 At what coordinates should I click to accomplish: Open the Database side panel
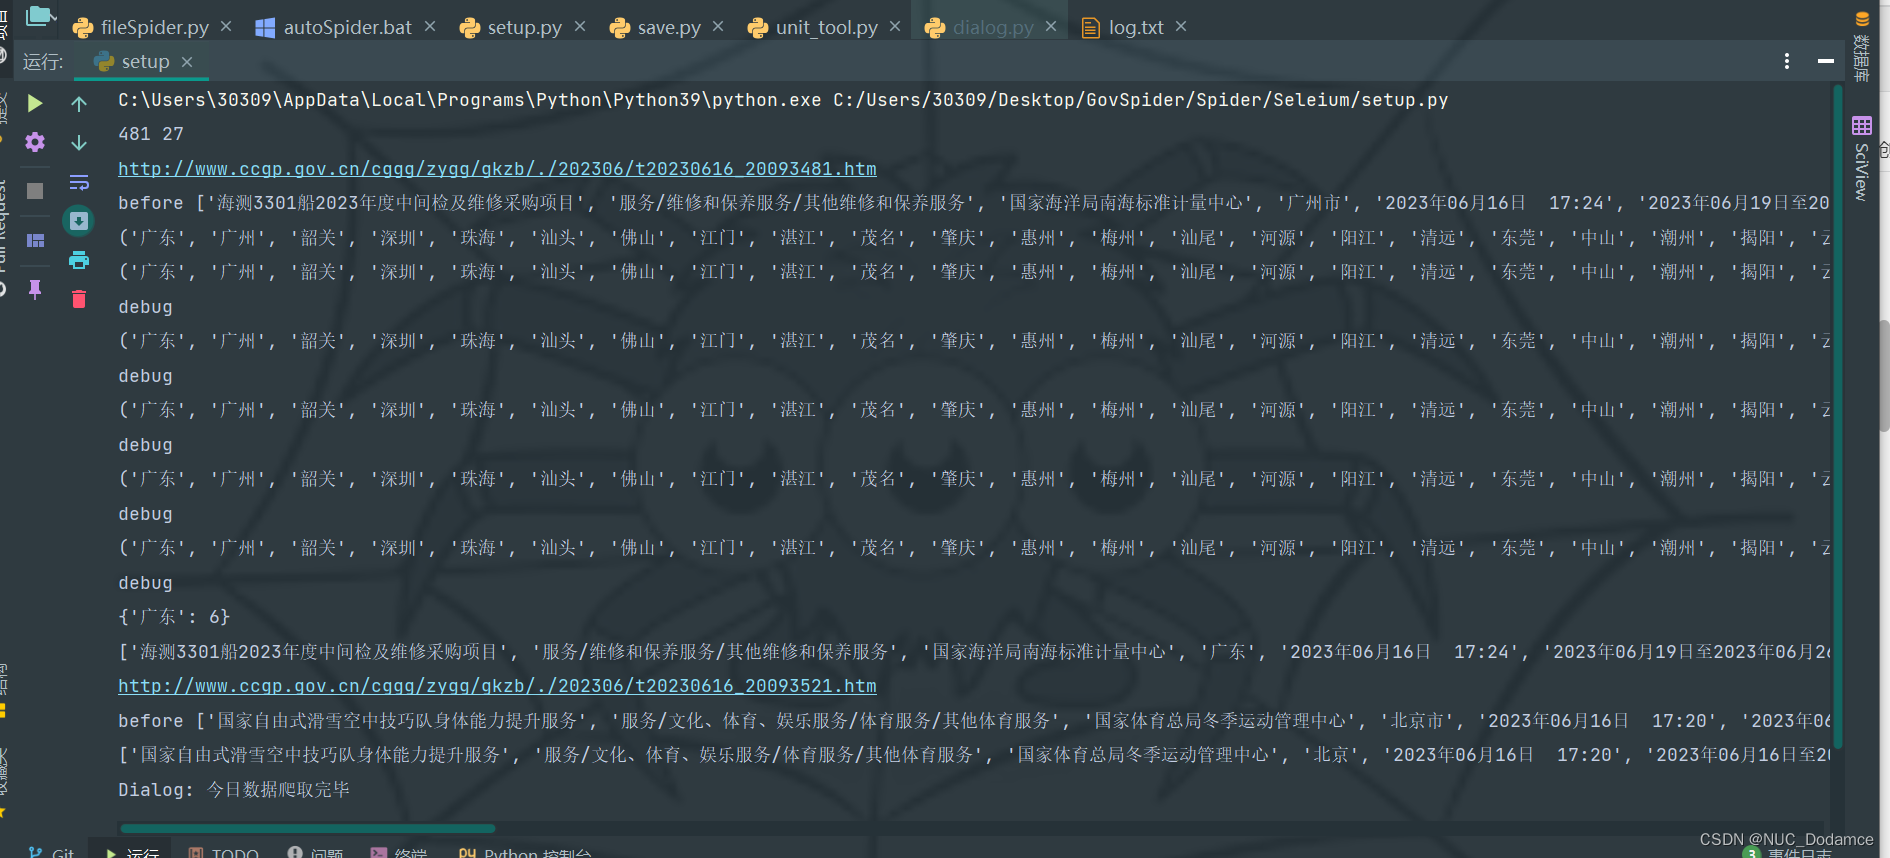pos(1861,47)
